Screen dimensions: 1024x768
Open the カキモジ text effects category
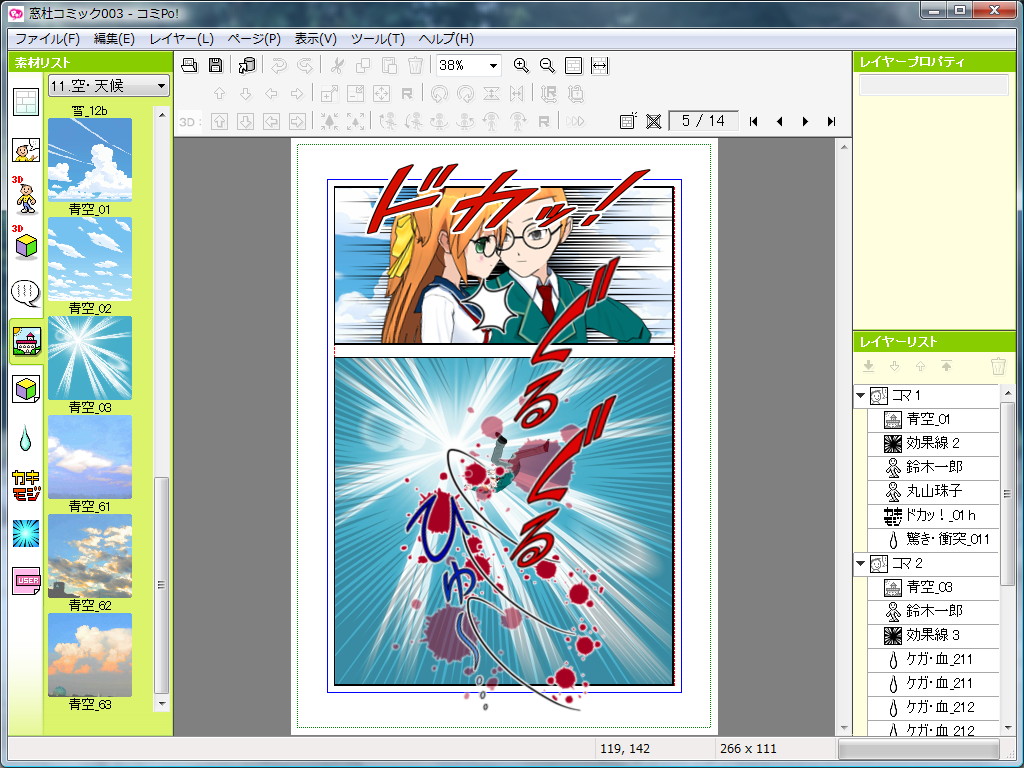(x=25, y=485)
